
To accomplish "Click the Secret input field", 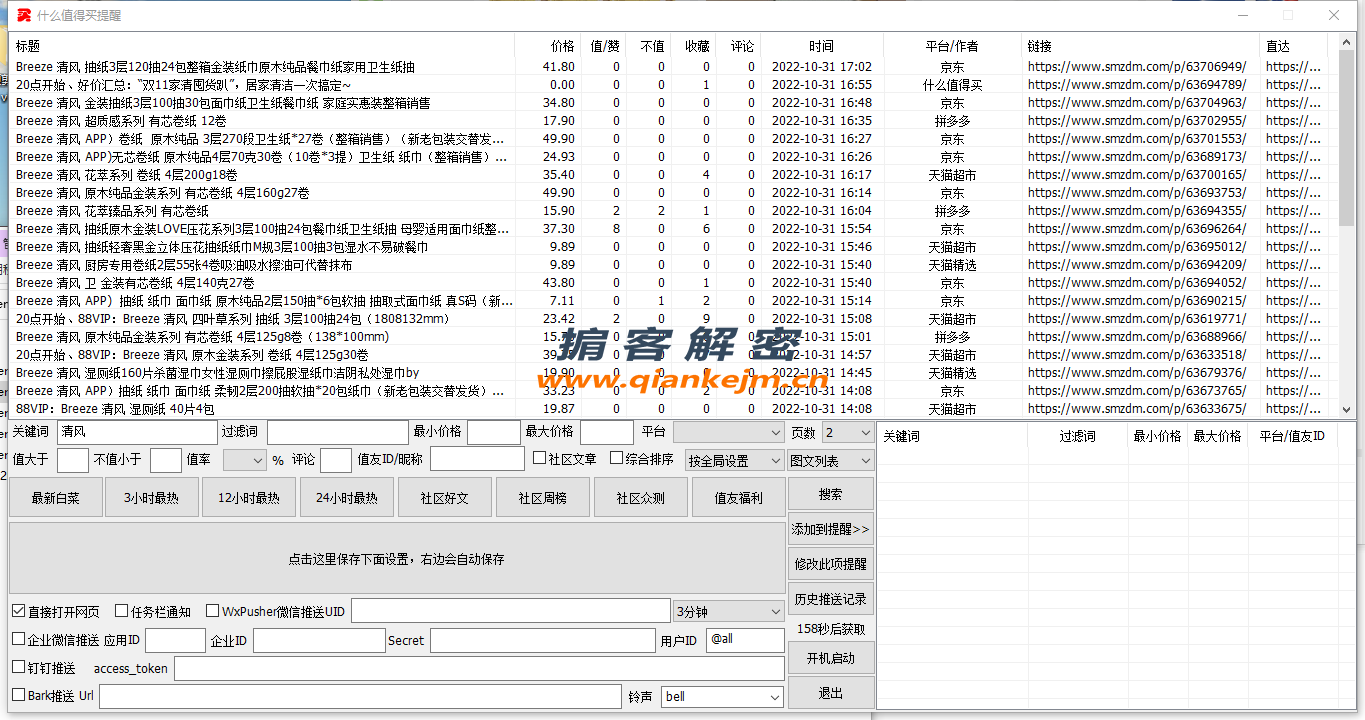I will pos(542,640).
